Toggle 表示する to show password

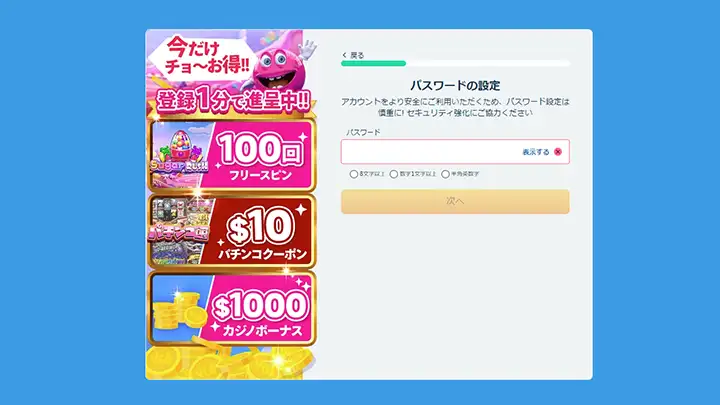[535, 152]
